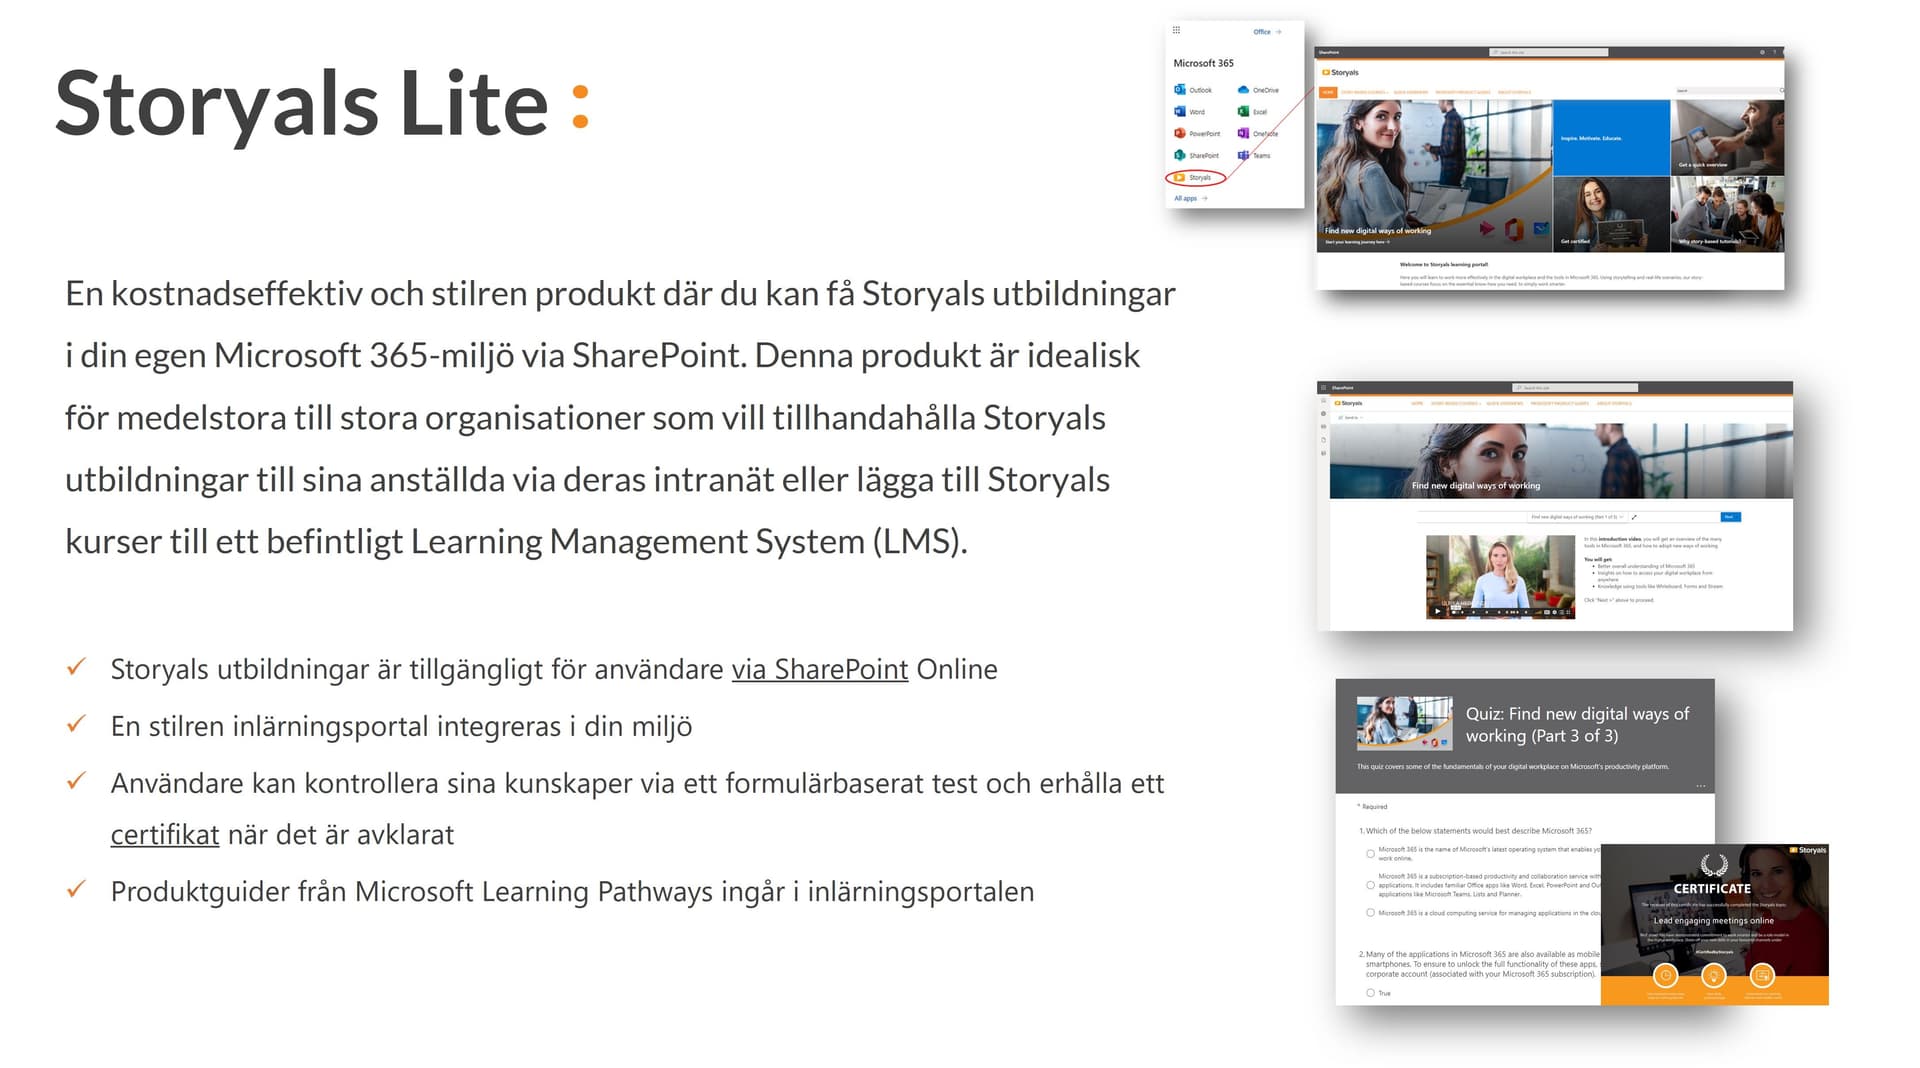Launch Excel from the Microsoft 365 panel
1920x1068 pixels.
(x=1253, y=112)
